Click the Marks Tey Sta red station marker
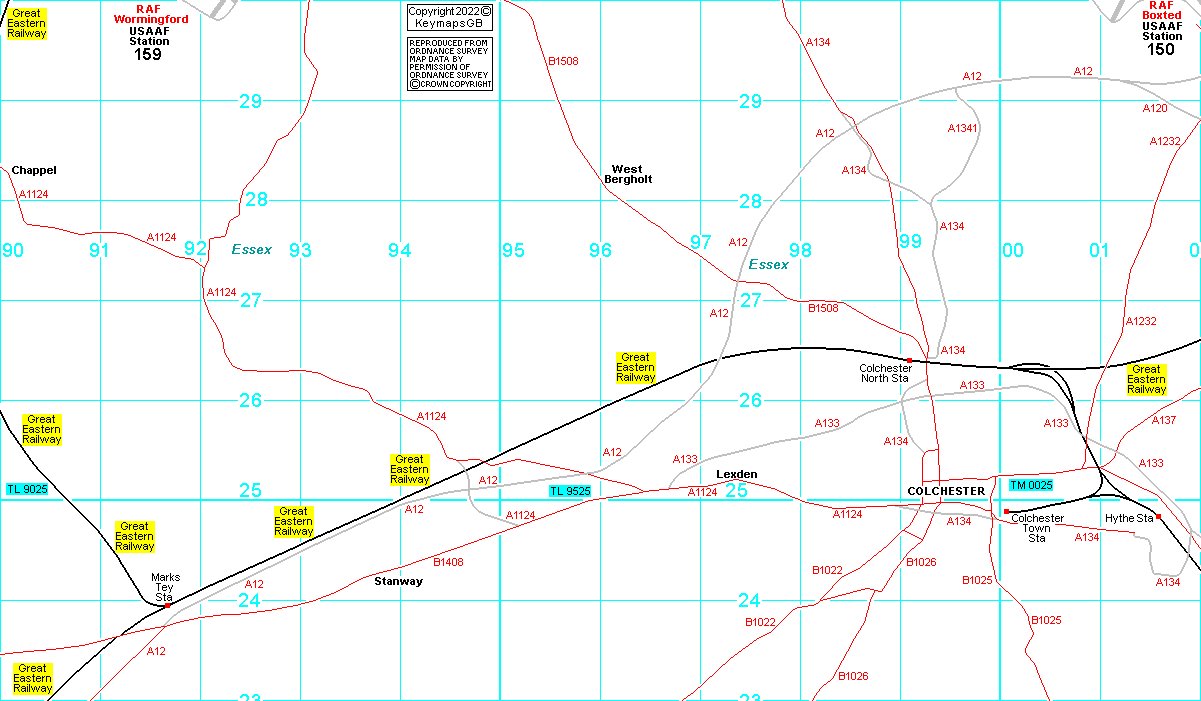1201x701 pixels. point(167,605)
